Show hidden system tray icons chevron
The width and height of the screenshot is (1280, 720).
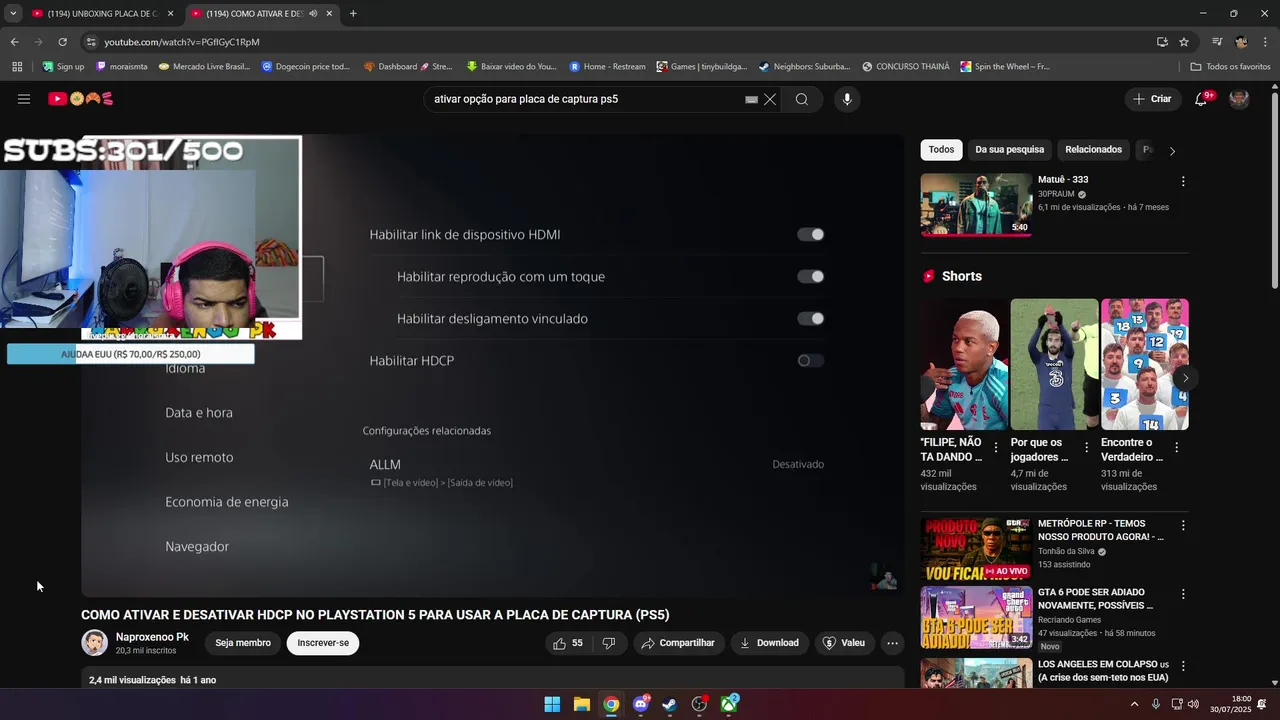point(1134,704)
